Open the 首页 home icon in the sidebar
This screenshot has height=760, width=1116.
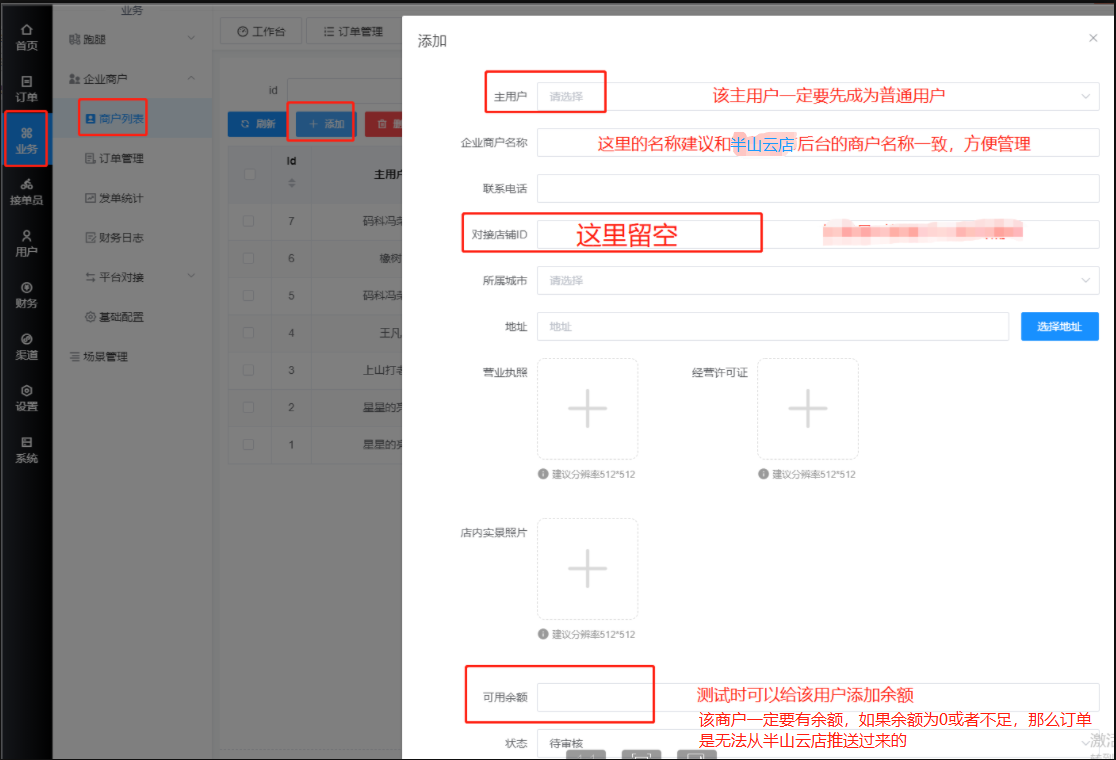pos(26,37)
